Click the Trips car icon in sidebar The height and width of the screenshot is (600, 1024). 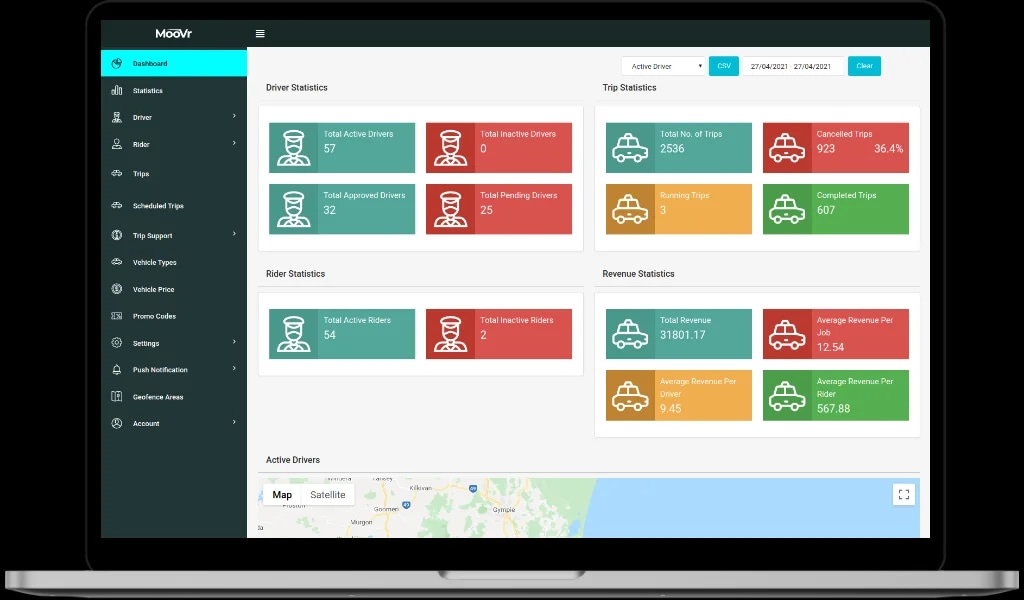click(x=117, y=174)
